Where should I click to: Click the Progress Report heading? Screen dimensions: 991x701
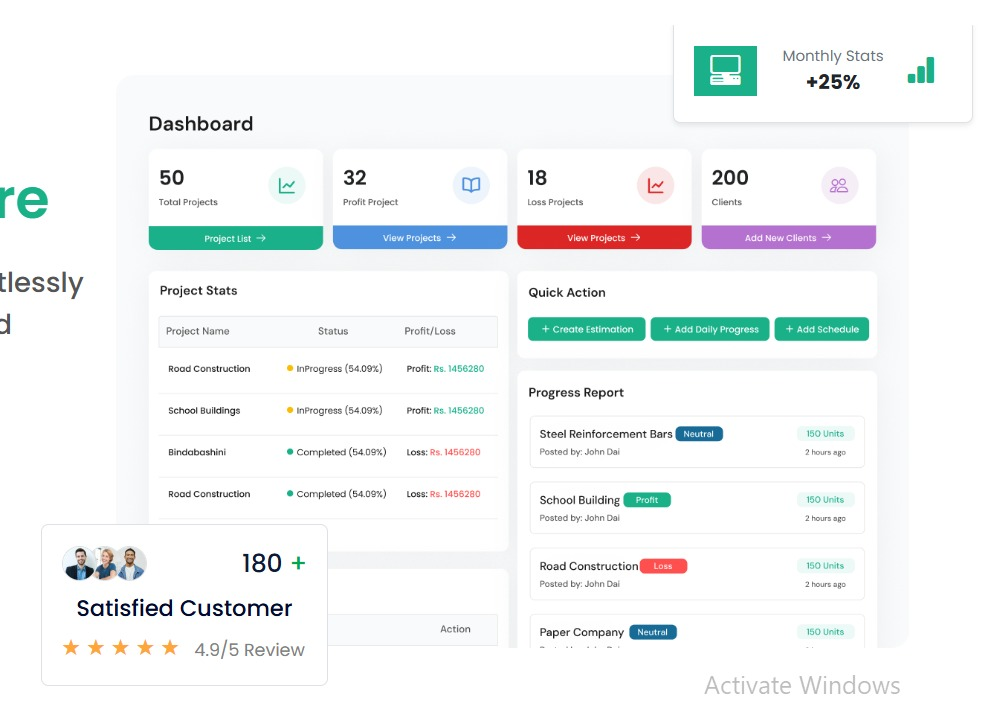[576, 393]
